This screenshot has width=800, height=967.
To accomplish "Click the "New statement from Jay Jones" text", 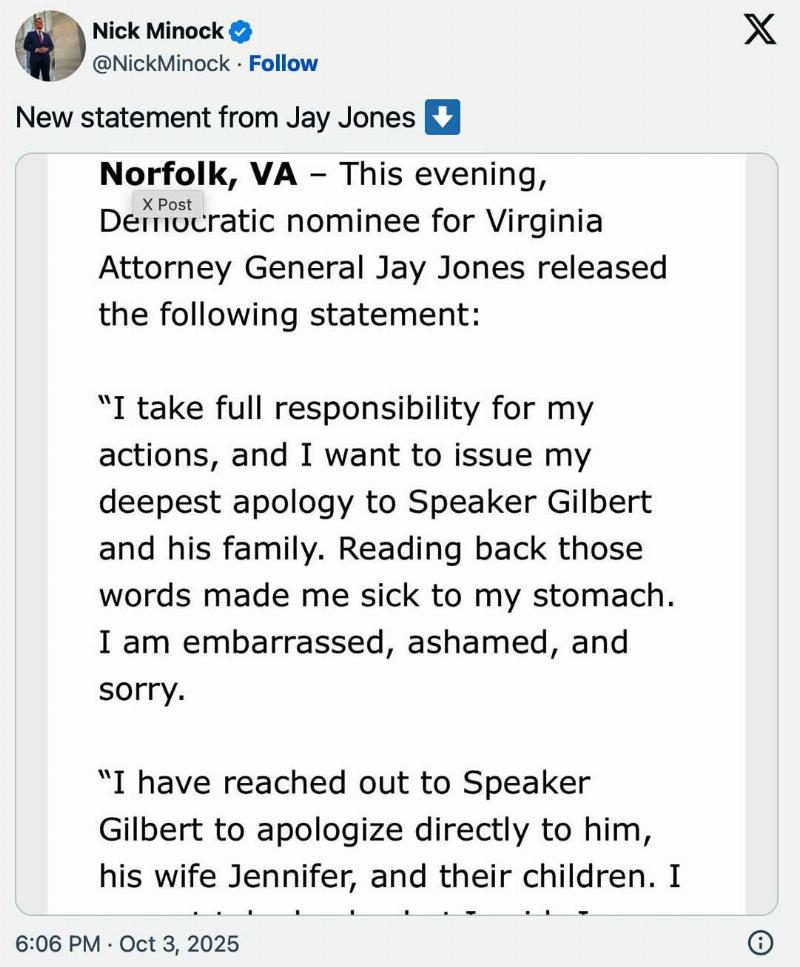I will pos(215,117).
